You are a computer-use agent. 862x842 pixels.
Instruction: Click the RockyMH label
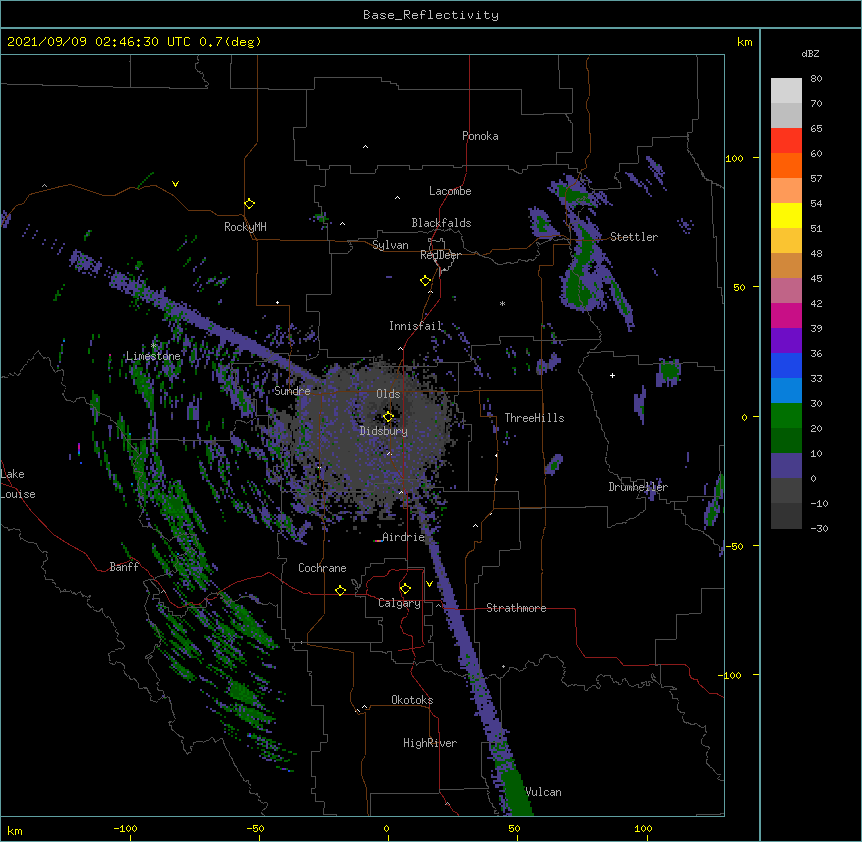245,226
